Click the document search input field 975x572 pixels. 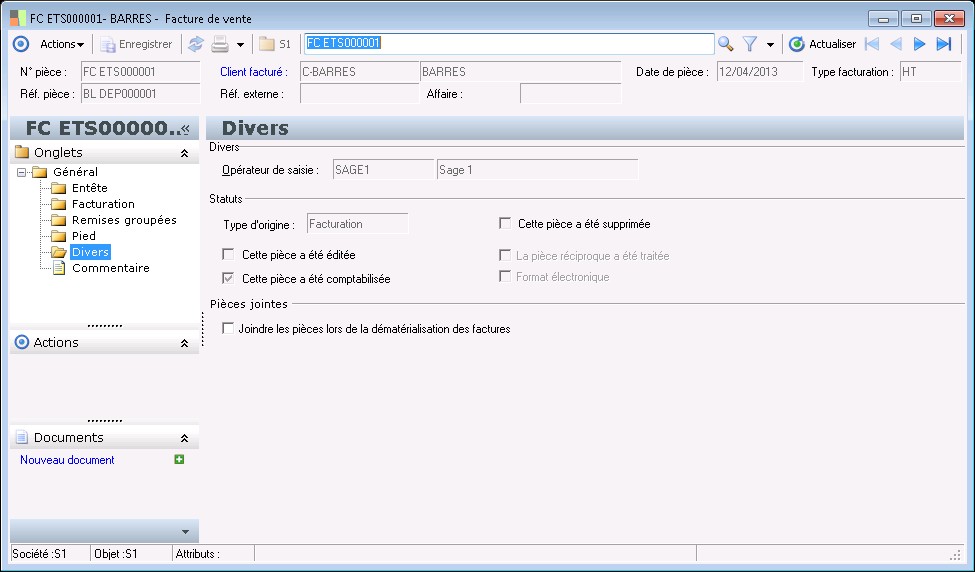click(508, 44)
